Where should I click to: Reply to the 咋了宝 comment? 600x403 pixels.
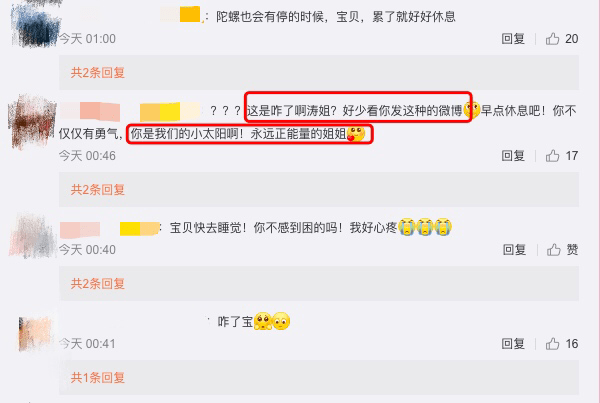click(513, 344)
